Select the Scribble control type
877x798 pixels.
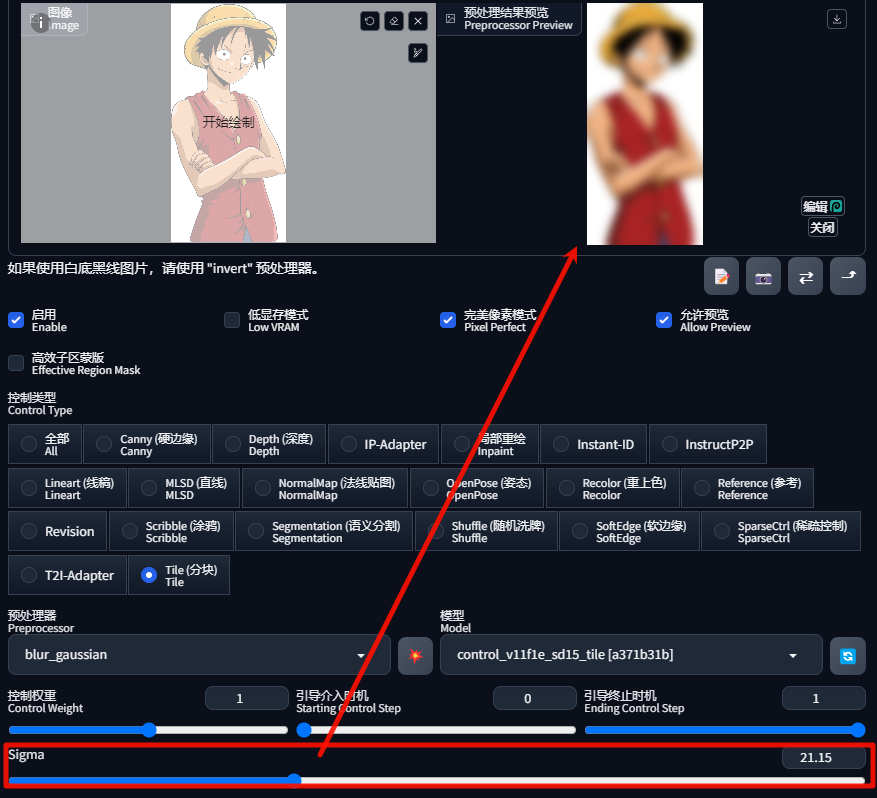(171, 531)
